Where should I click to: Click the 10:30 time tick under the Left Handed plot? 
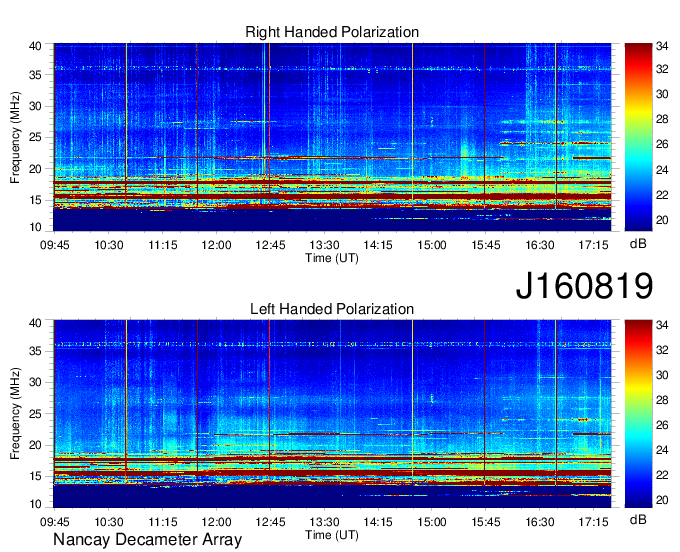tap(109, 522)
